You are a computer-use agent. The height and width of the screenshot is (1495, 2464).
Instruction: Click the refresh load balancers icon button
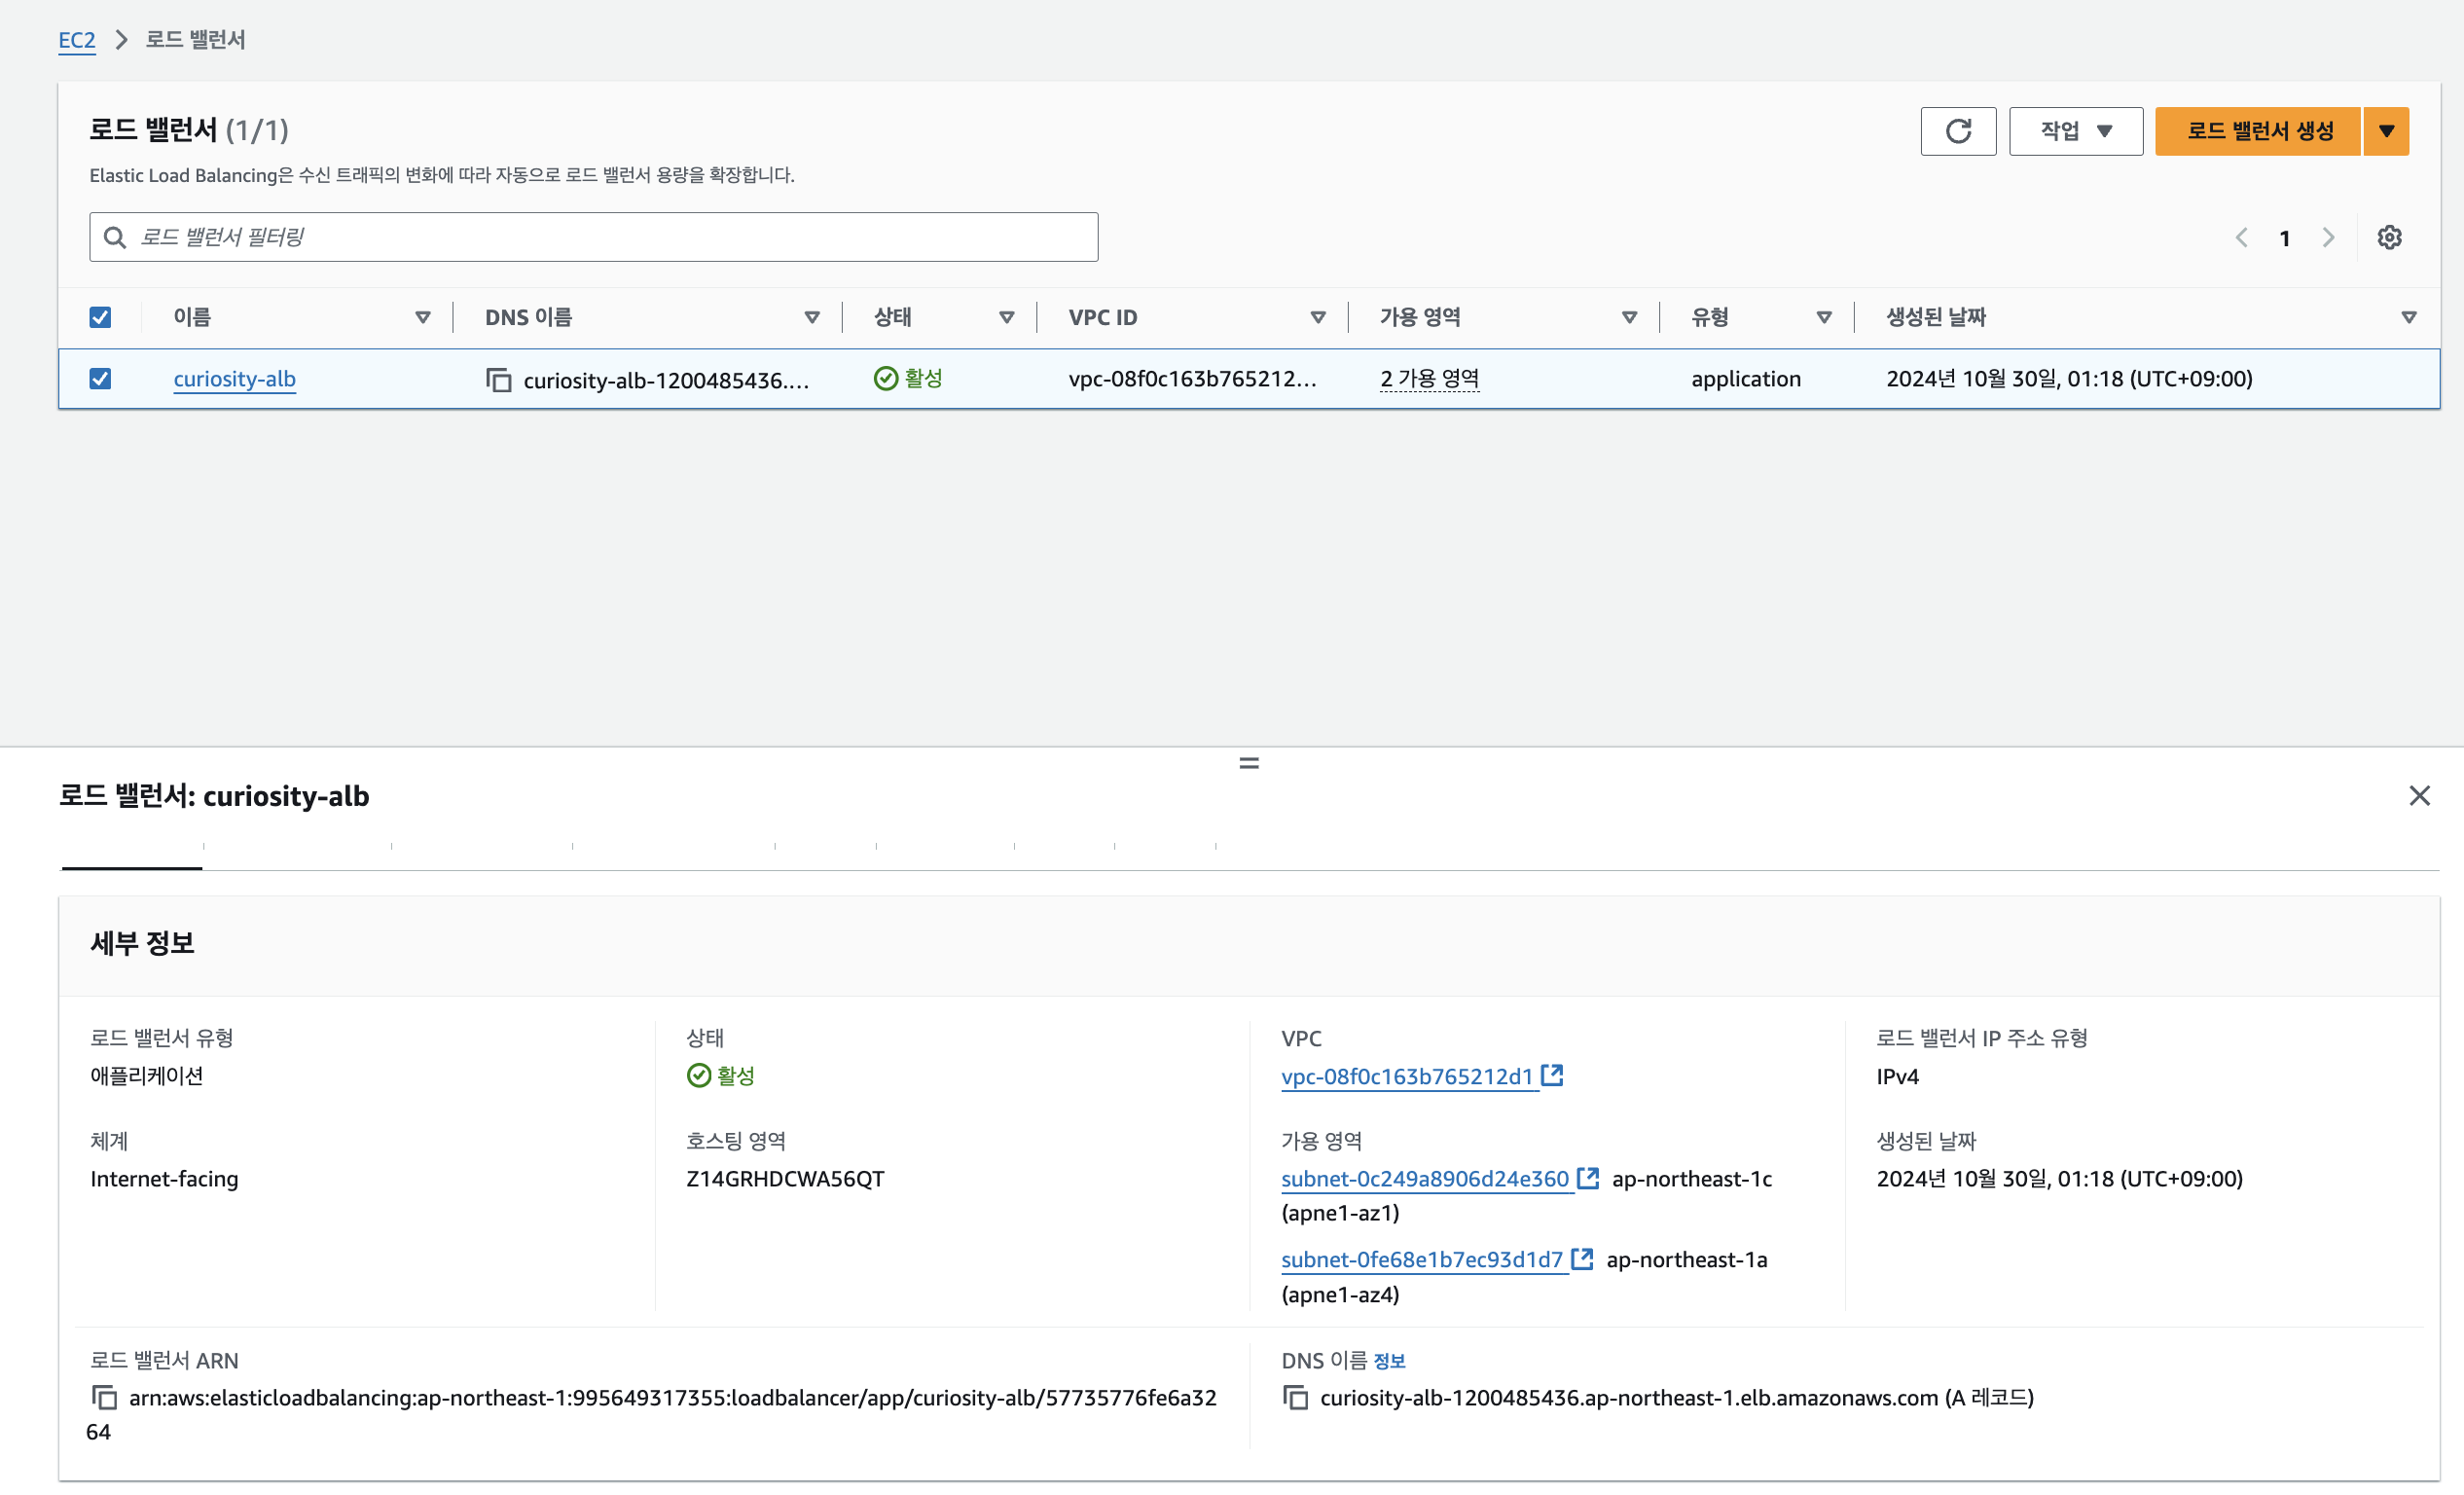(1957, 131)
